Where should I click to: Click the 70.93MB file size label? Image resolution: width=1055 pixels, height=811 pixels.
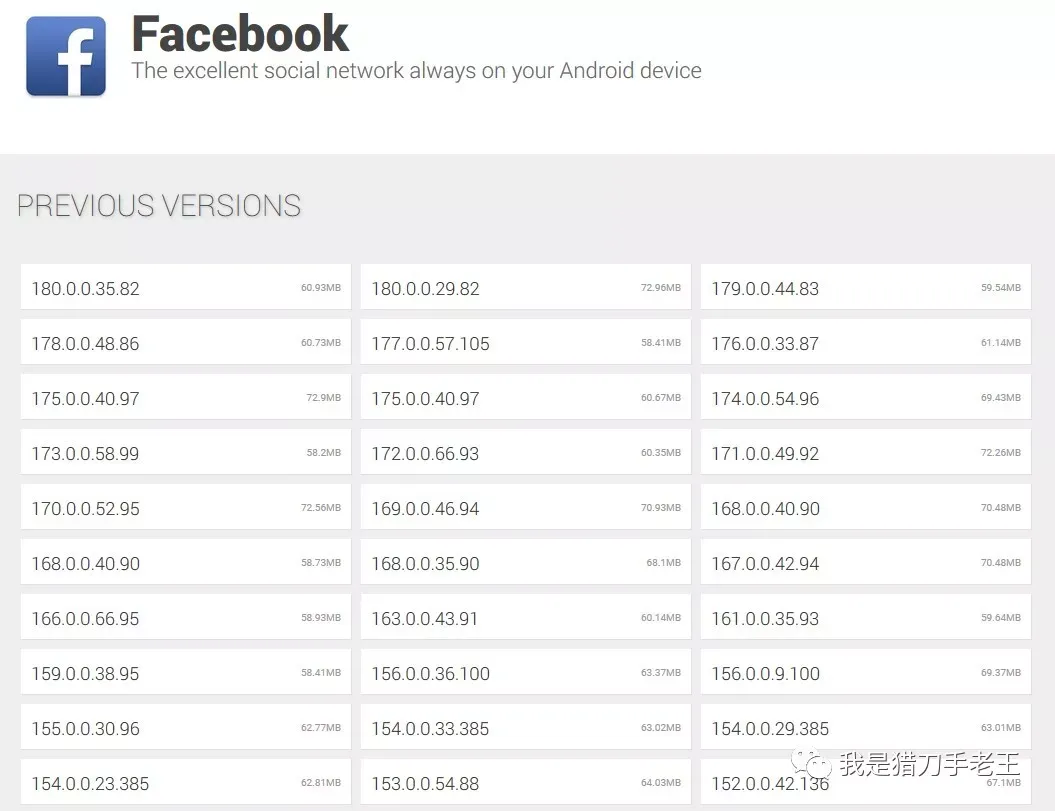[x=661, y=507]
